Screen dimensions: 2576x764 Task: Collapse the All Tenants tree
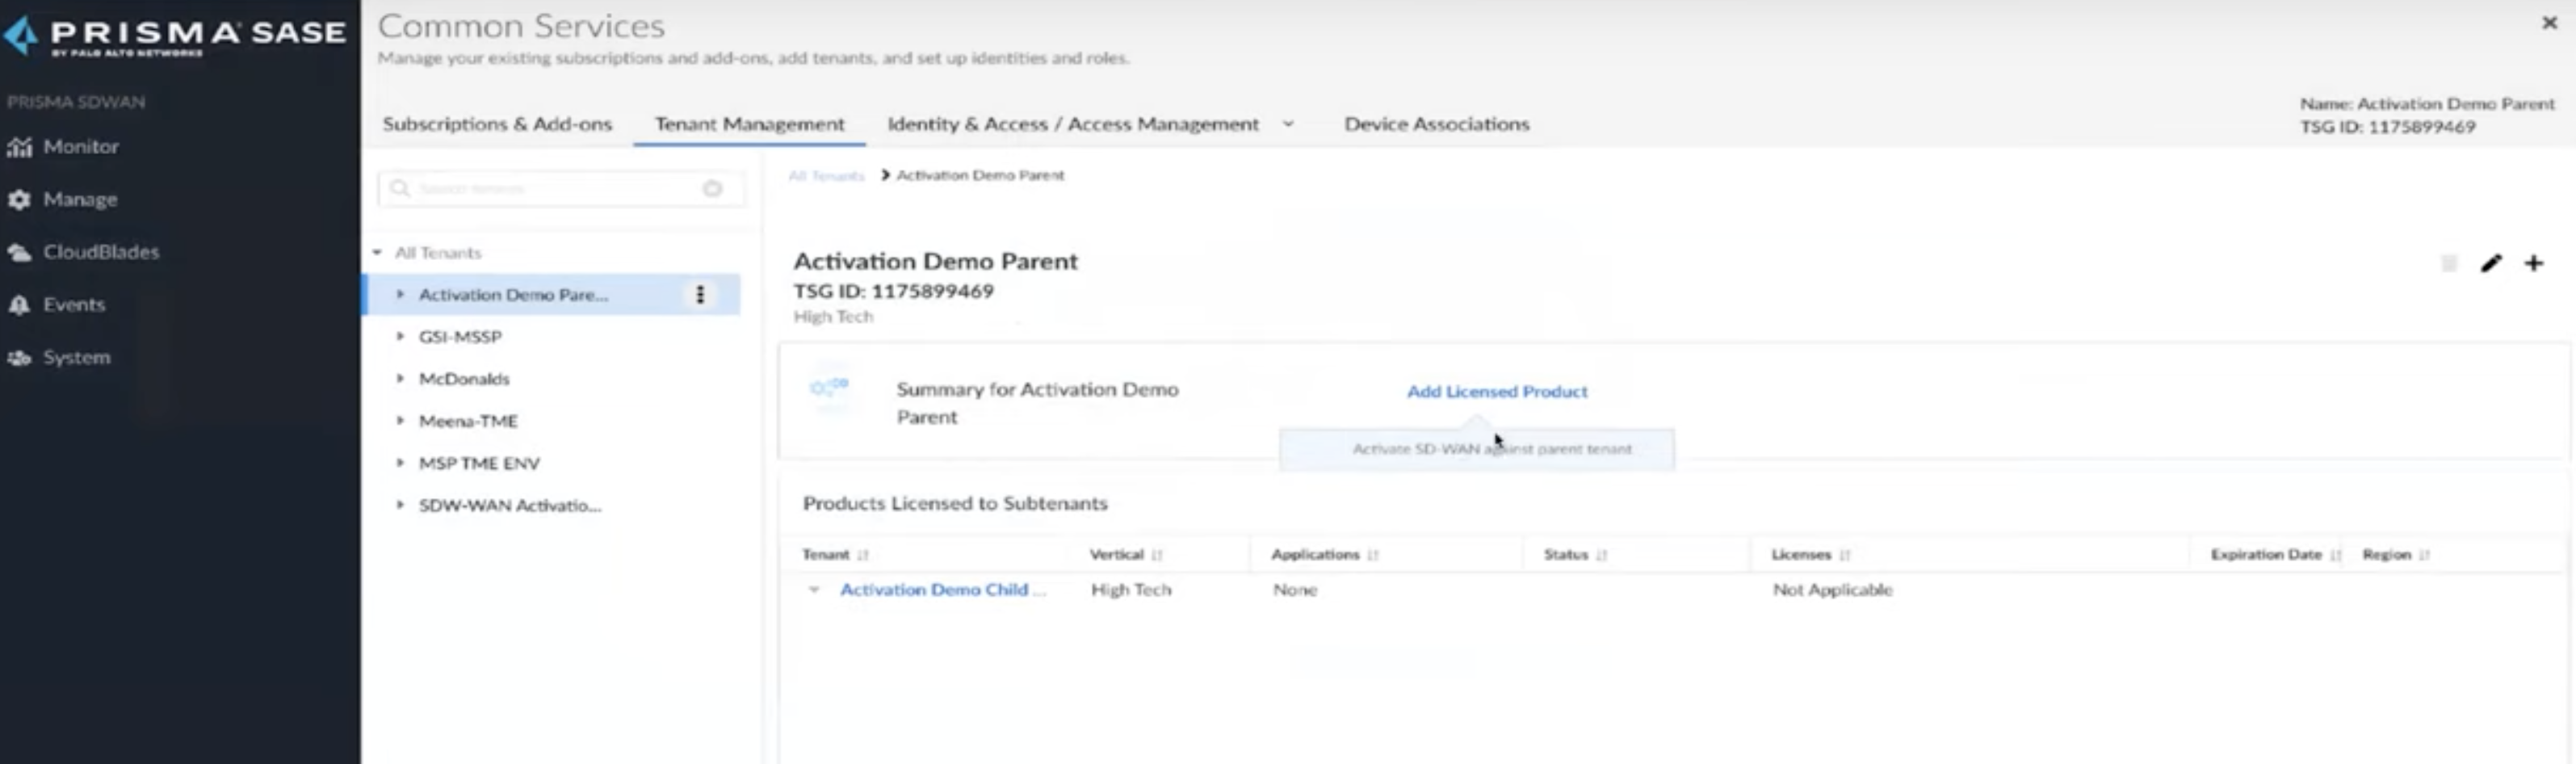pyautogui.click(x=378, y=253)
